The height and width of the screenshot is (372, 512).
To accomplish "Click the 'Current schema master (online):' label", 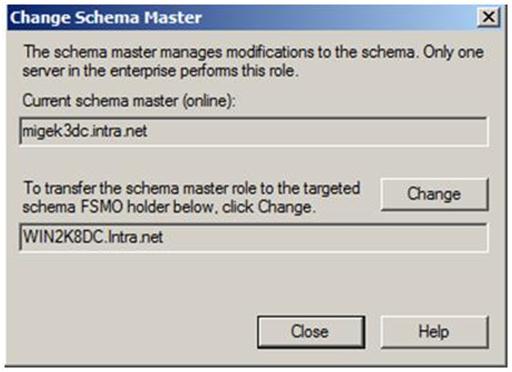I will click(129, 101).
